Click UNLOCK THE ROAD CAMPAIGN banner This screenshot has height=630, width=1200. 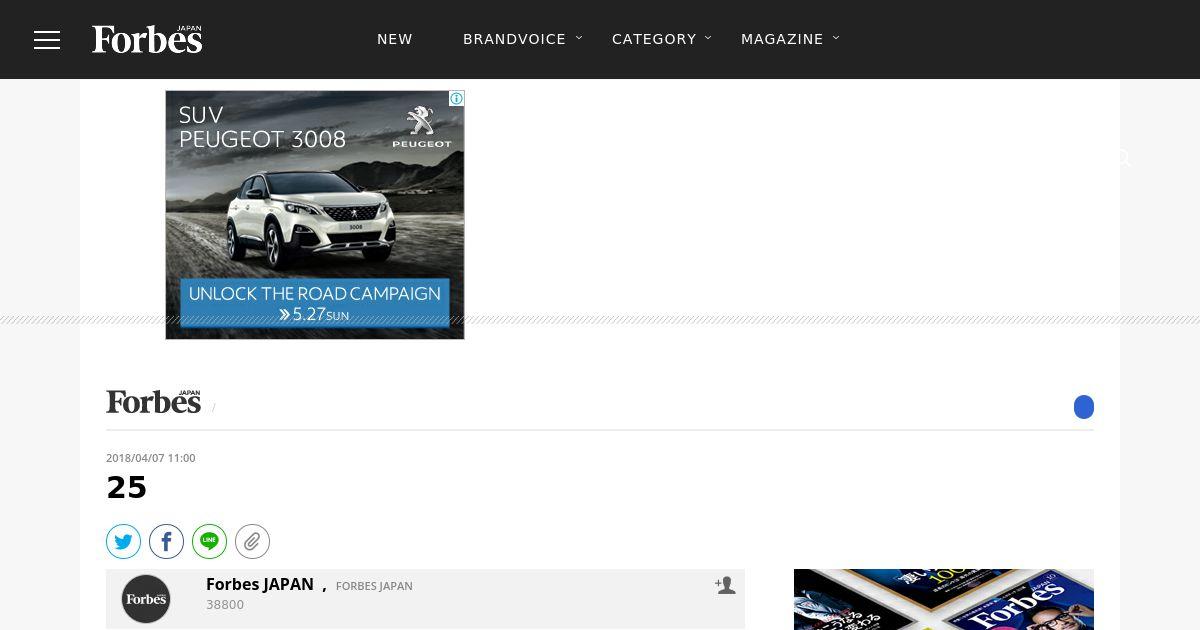click(x=315, y=303)
